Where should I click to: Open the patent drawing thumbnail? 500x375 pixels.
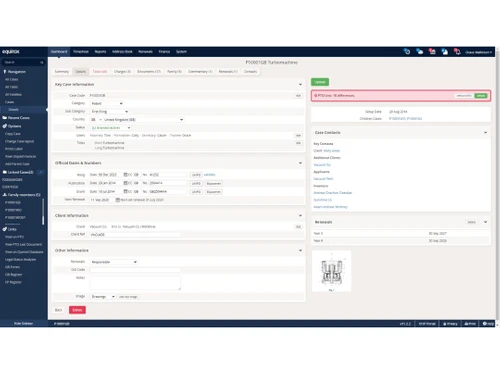click(x=331, y=272)
